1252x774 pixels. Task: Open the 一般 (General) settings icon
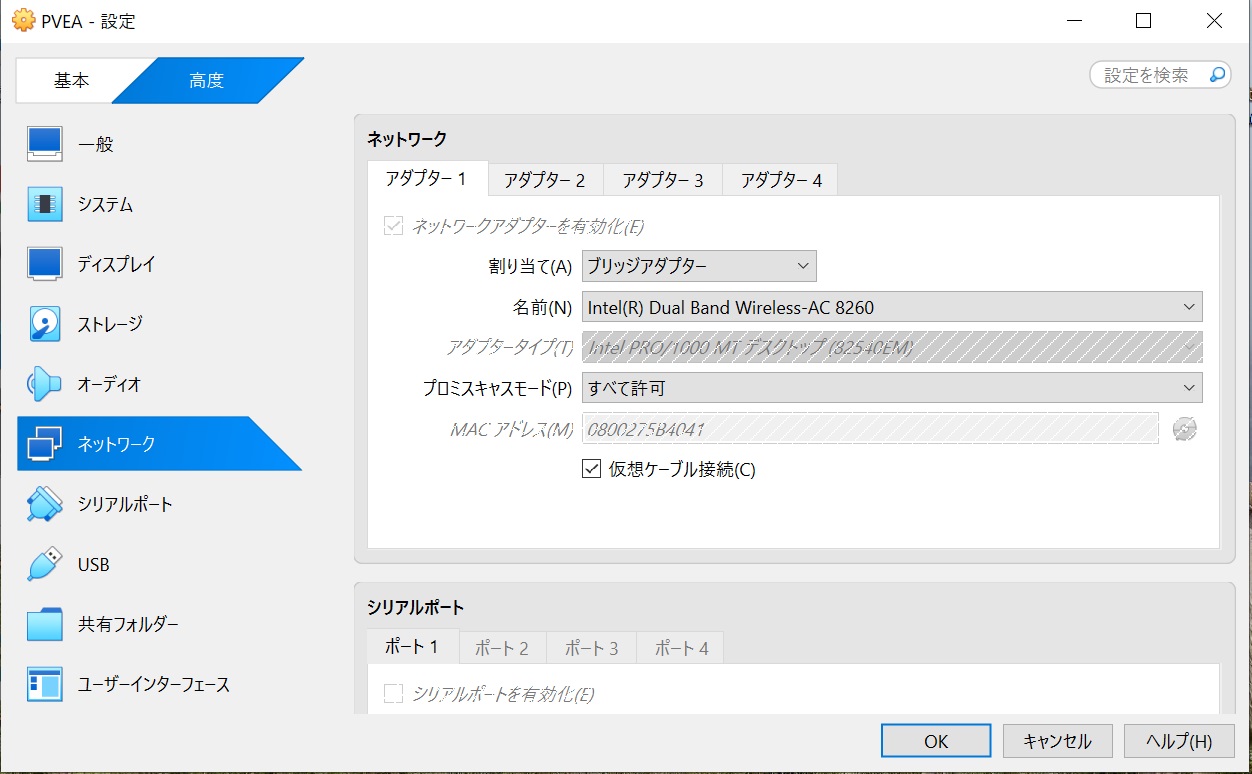tap(45, 144)
